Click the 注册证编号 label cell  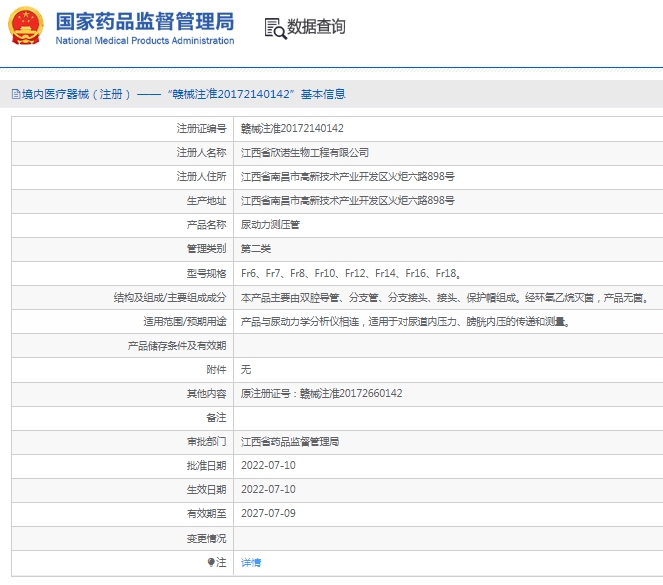[201, 128]
